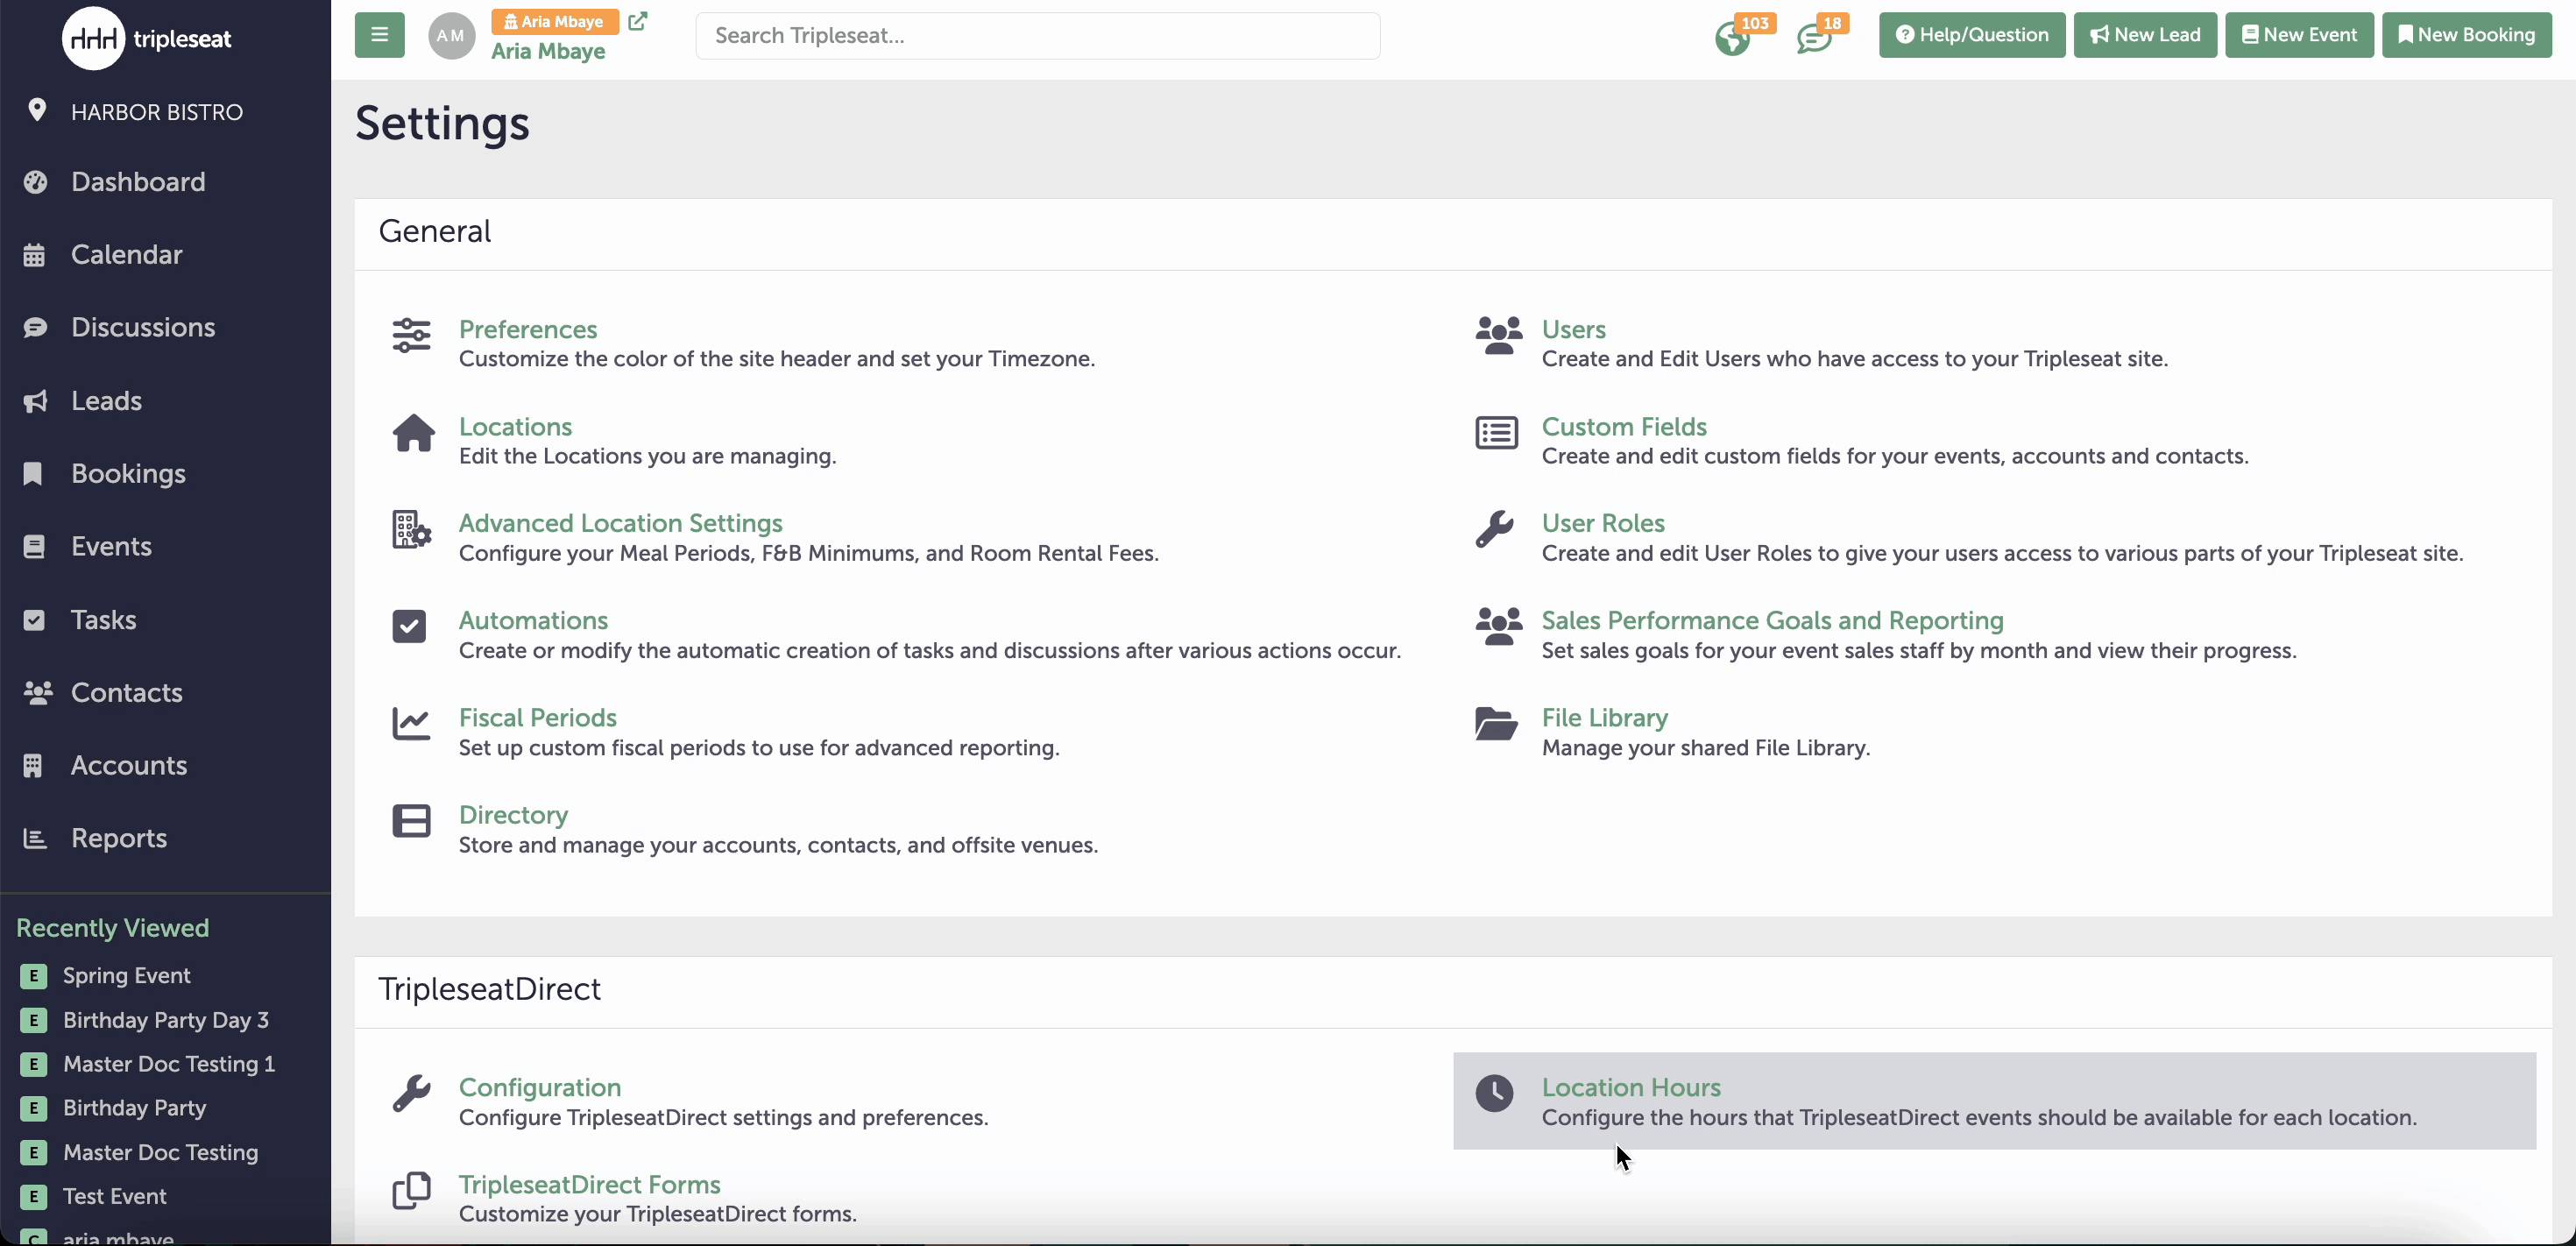This screenshot has height=1246, width=2576.
Task: Click the Advanced Location Settings building icon
Action: [411, 530]
